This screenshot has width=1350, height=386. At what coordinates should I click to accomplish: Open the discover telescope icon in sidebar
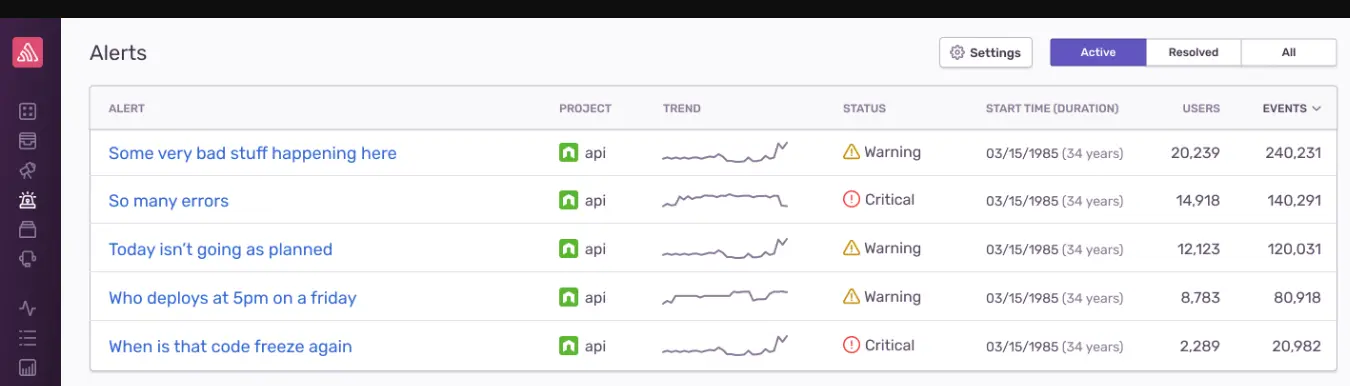tap(28, 170)
